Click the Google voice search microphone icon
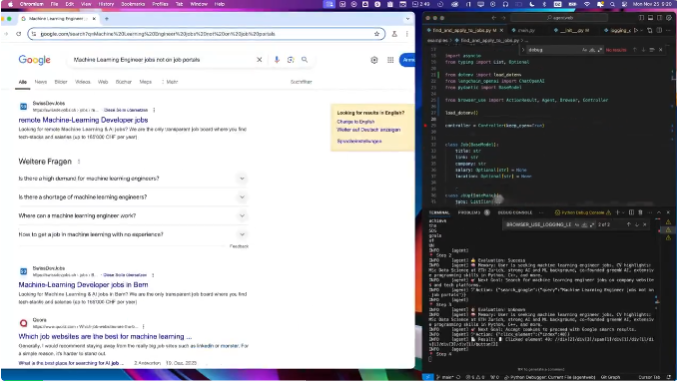Screen dimensions: 677x382 [277, 60]
